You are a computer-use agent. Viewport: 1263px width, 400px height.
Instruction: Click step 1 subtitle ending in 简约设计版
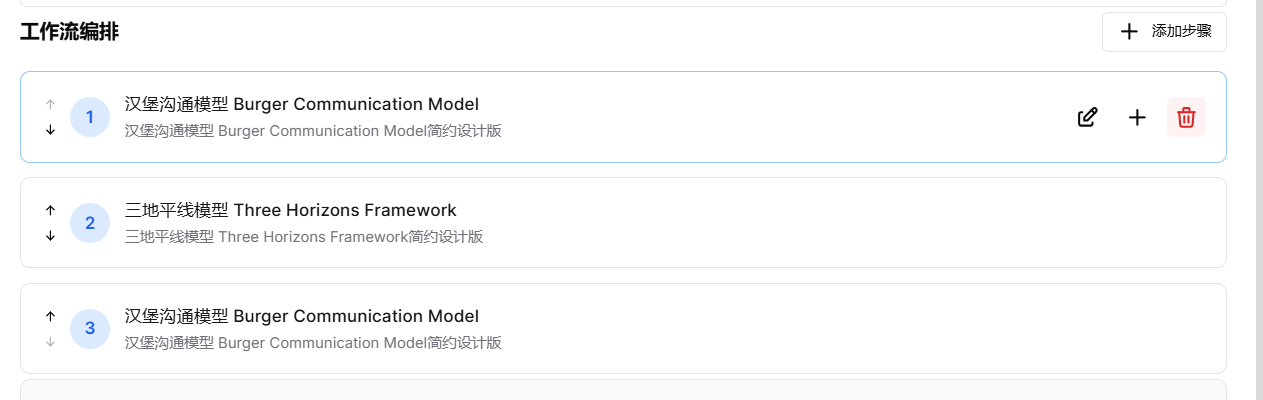pyautogui.click(x=313, y=131)
